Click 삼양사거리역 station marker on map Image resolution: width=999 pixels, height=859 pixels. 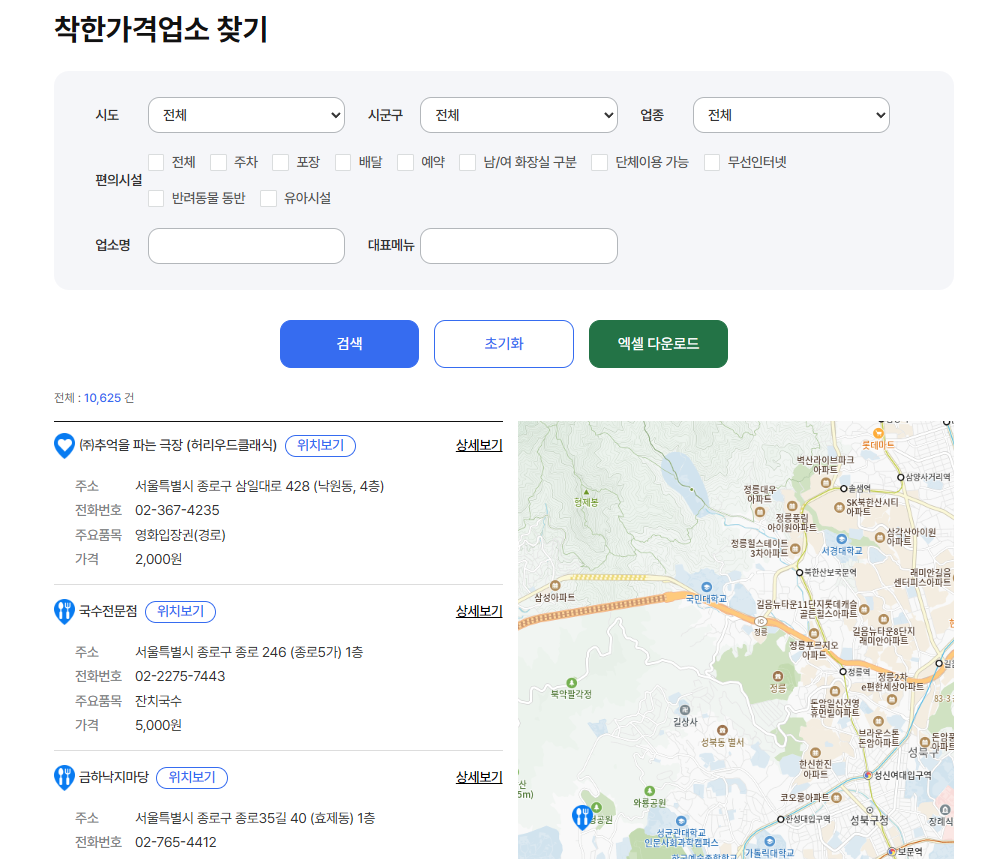900,477
